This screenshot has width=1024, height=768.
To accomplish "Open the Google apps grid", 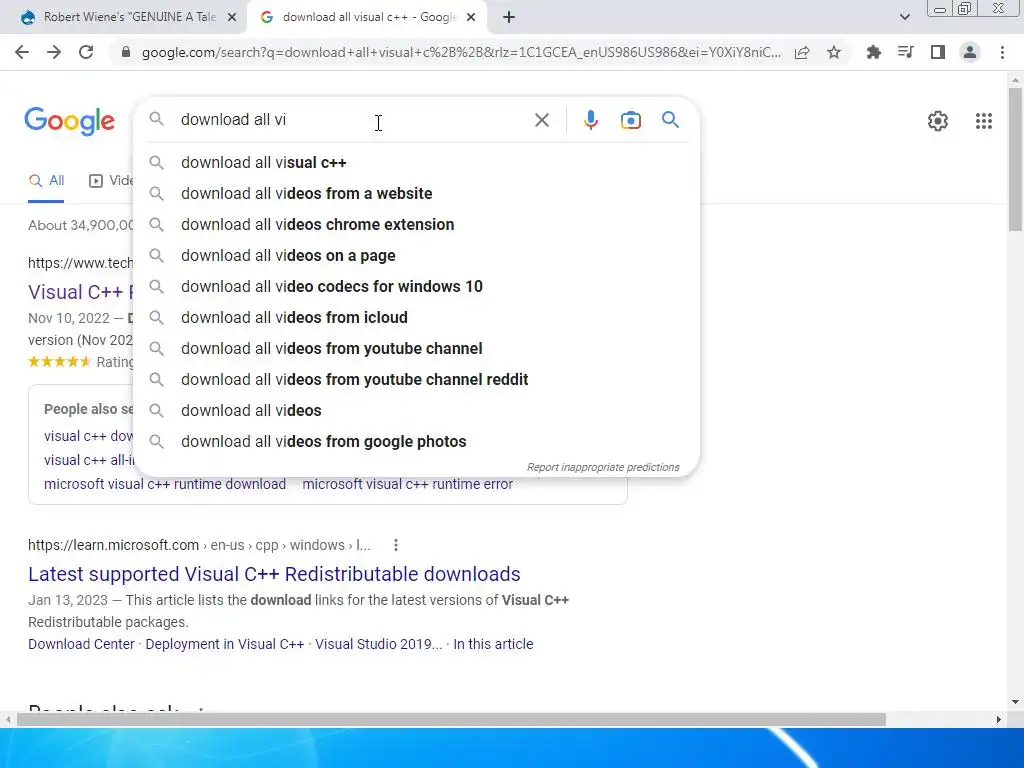I will pyautogui.click(x=984, y=121).
